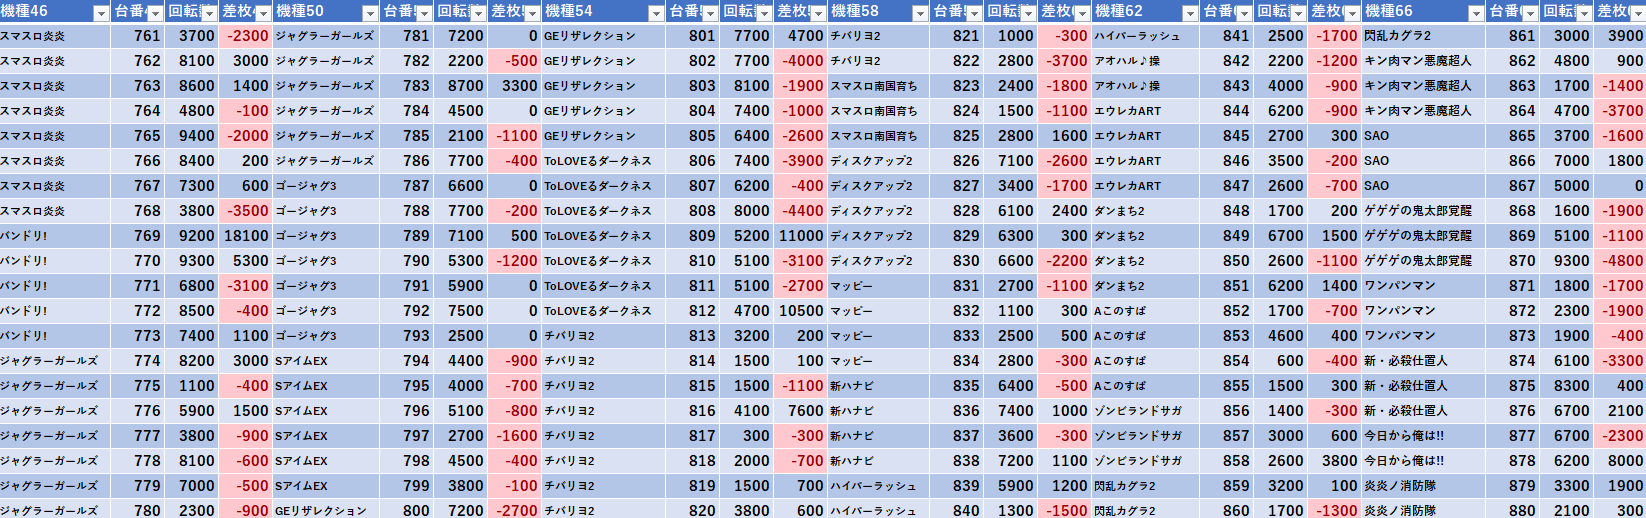The image size is (1646, 518).
Task: Select the machine number cell 821
Action: tap(956, 36)
